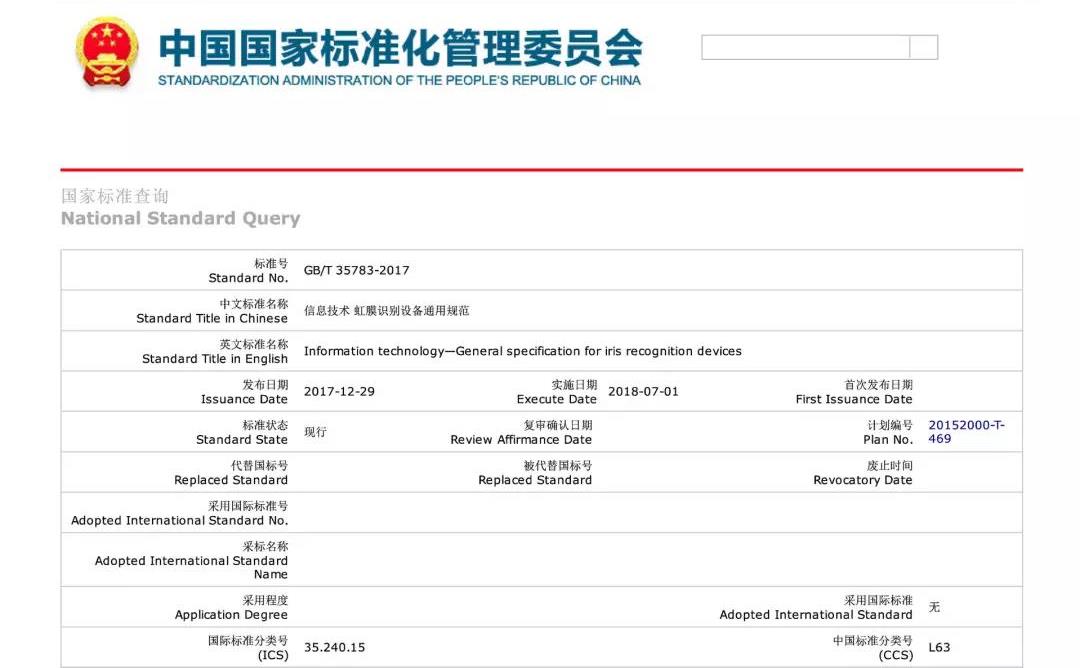
Task: Click the English title about iris recognition devices
Action: click(522, 351)
